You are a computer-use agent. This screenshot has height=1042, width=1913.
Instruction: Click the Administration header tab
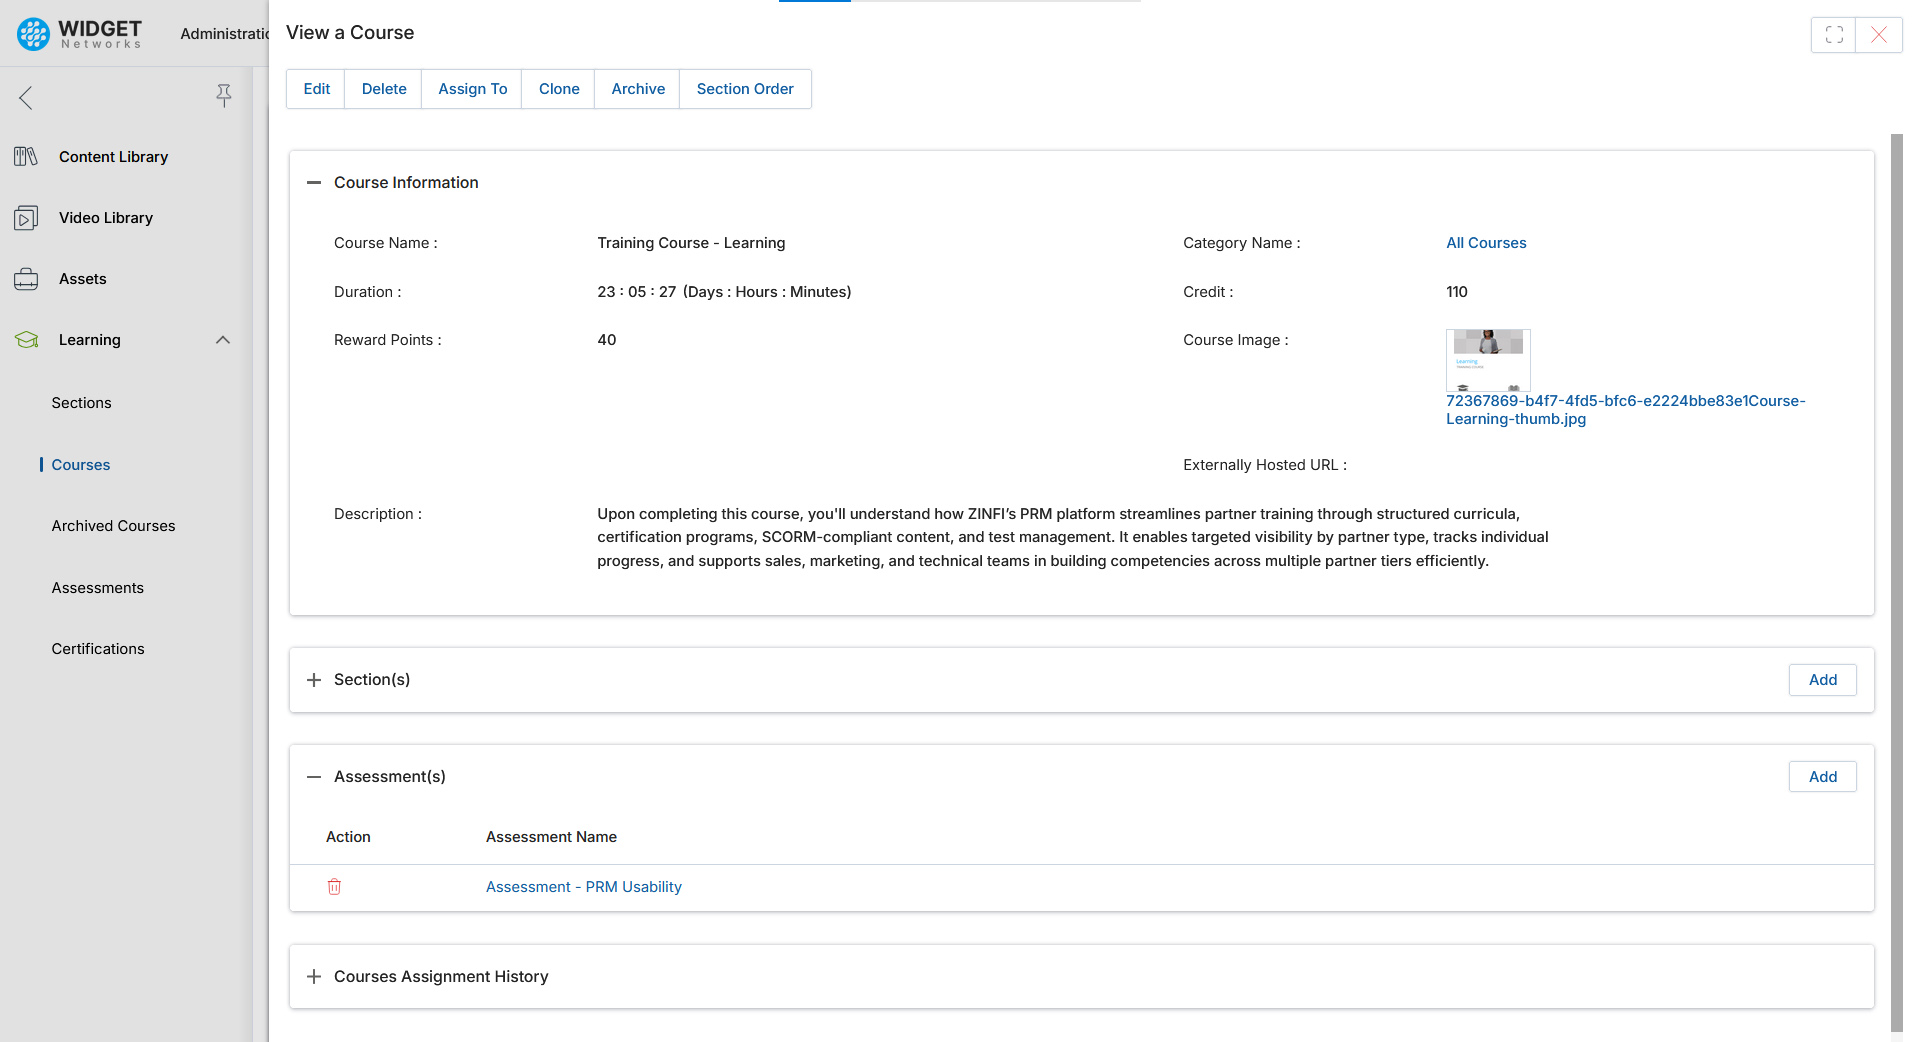click(224, 34)
